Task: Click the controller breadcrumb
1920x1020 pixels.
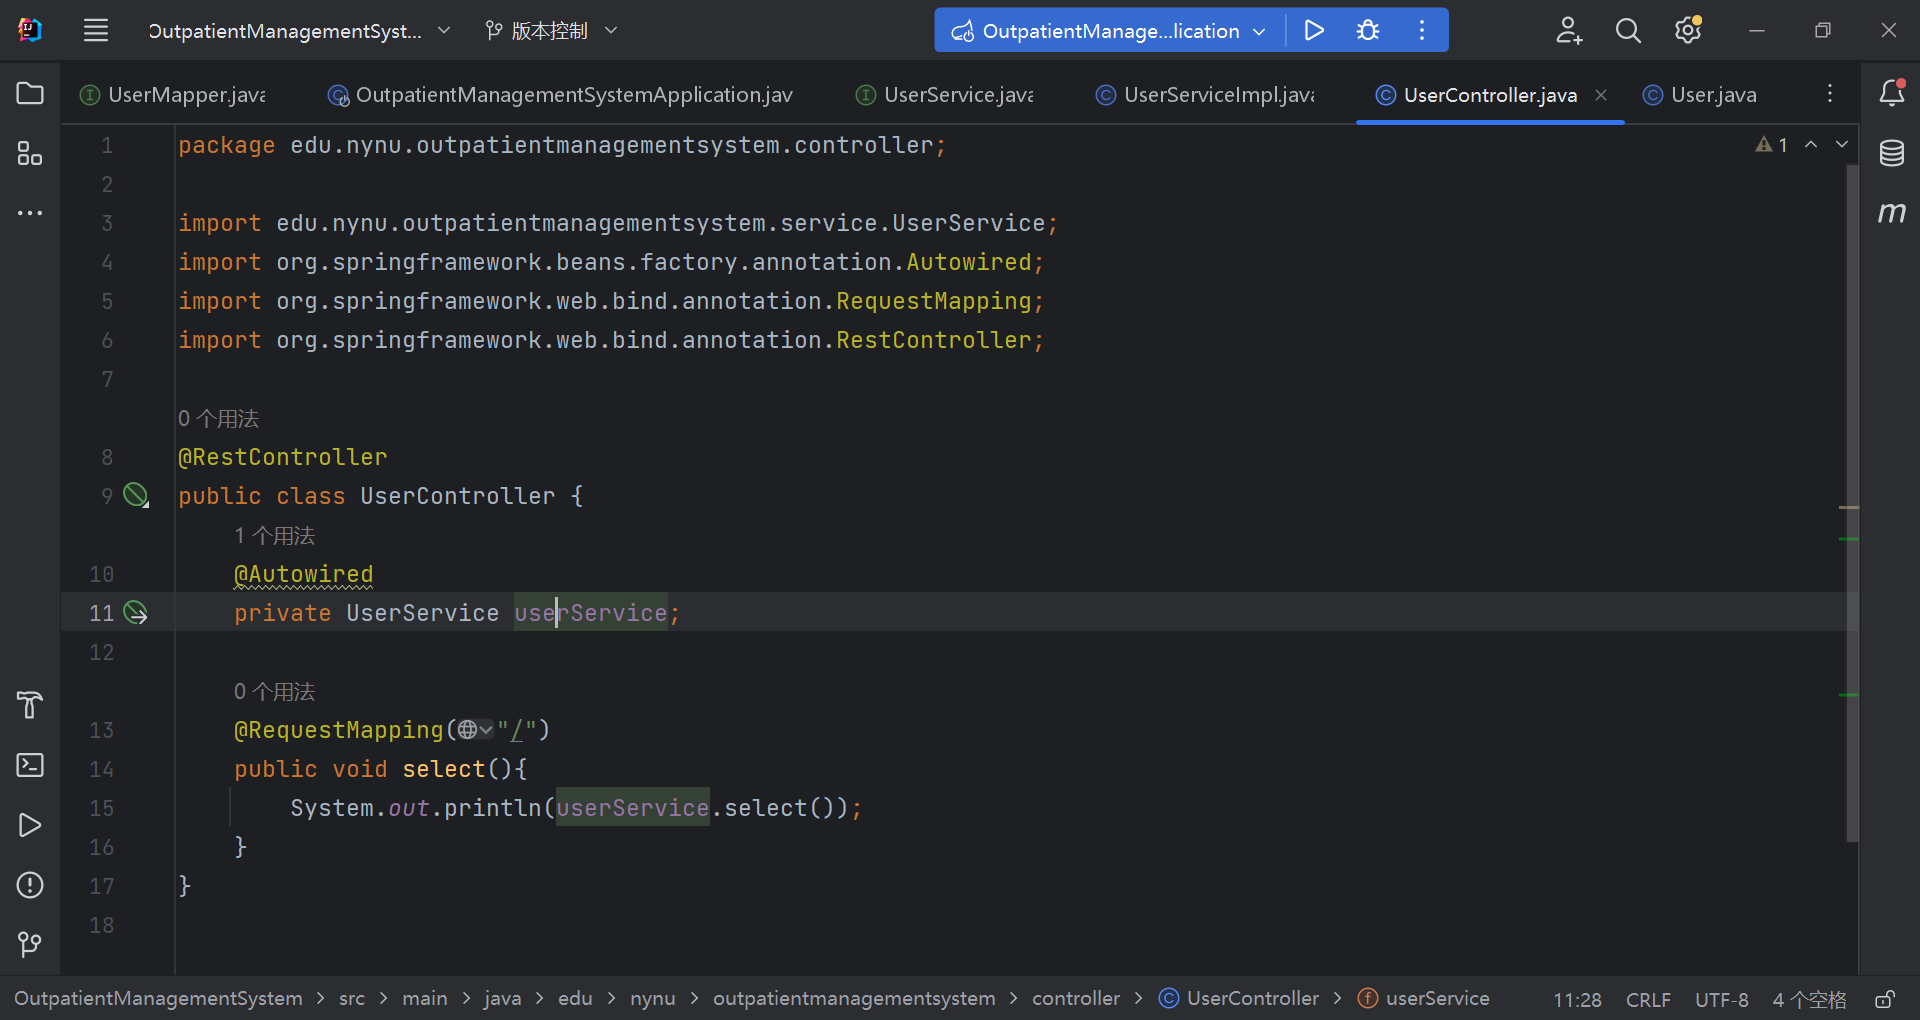Action: [x=1076, y=999]
